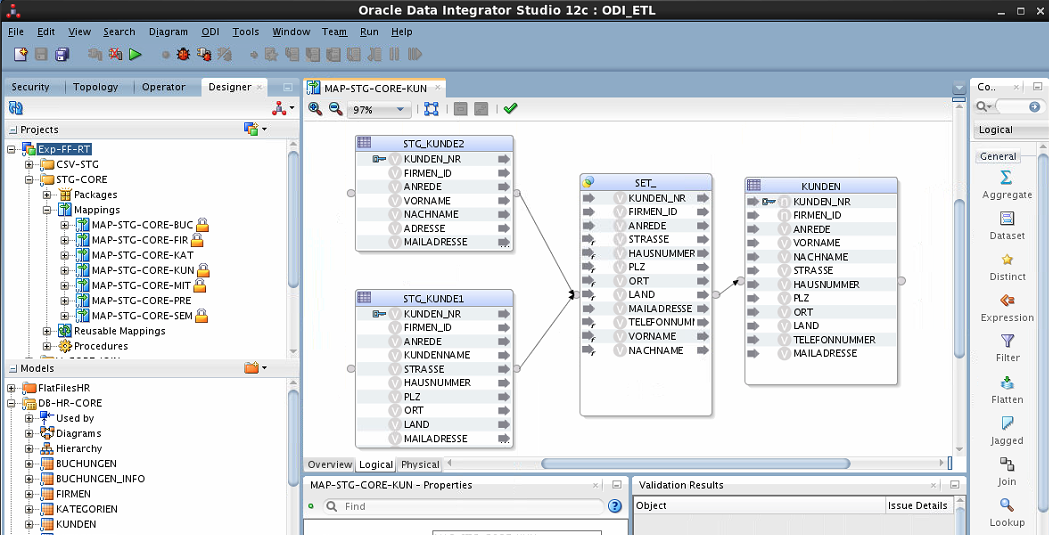Select TELEFONNUMMER attribute in KUNDEN datastore

pos(834,340)
